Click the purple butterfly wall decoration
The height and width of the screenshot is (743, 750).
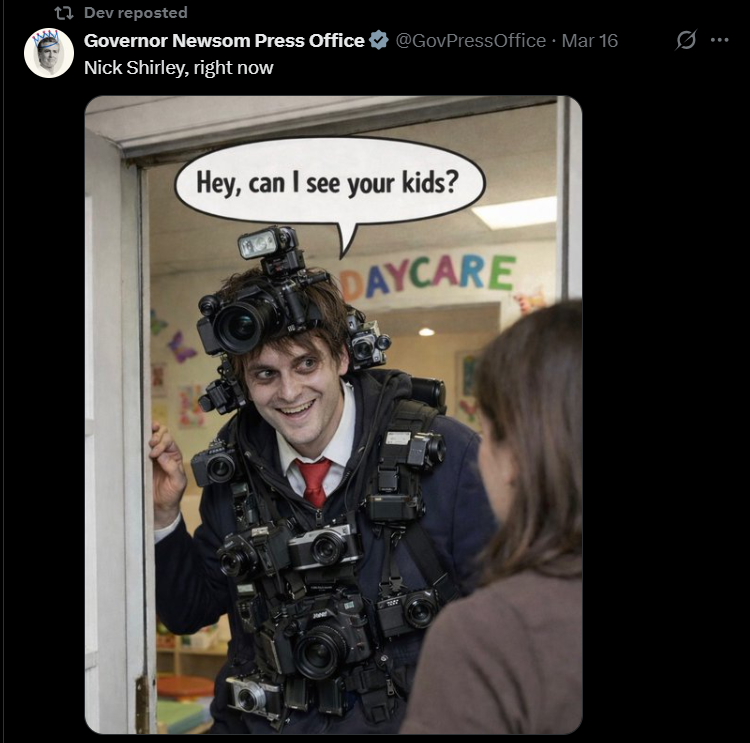[x=180, y=346]
